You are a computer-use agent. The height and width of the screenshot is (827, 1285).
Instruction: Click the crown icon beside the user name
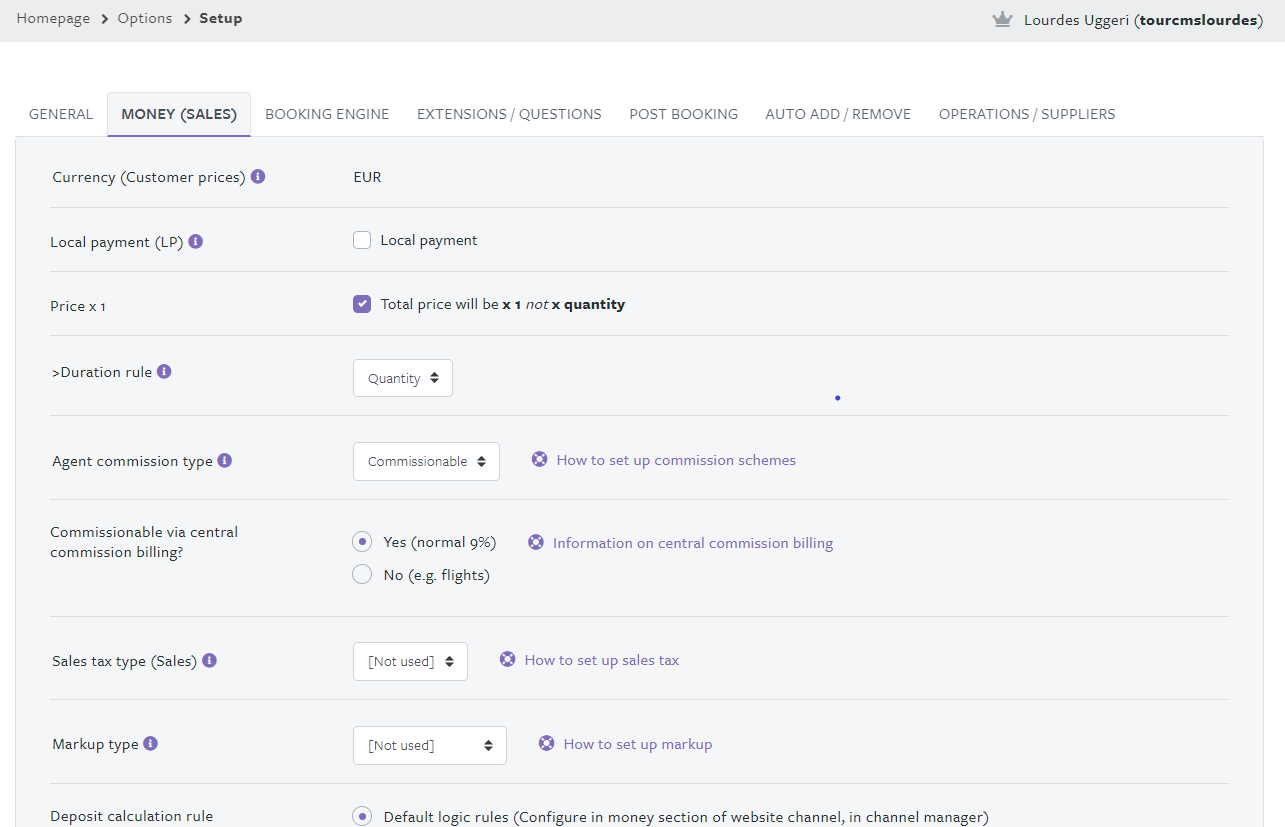coord(1002,20)
